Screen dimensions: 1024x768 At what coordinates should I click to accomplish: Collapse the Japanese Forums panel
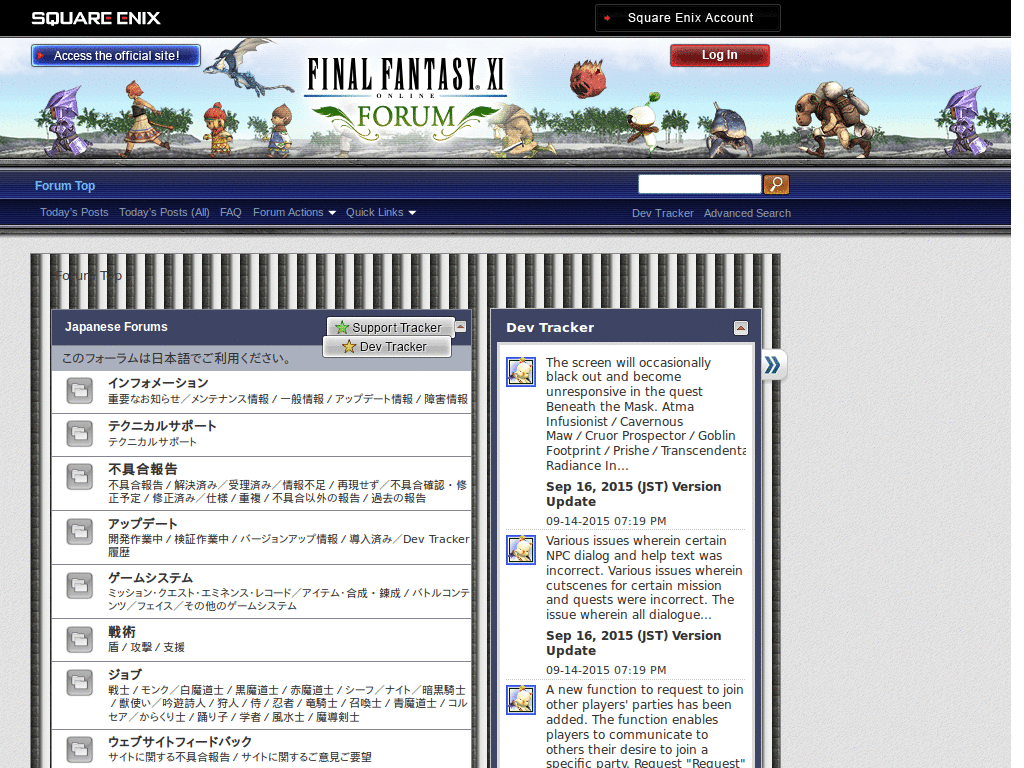tap(460, 326)
